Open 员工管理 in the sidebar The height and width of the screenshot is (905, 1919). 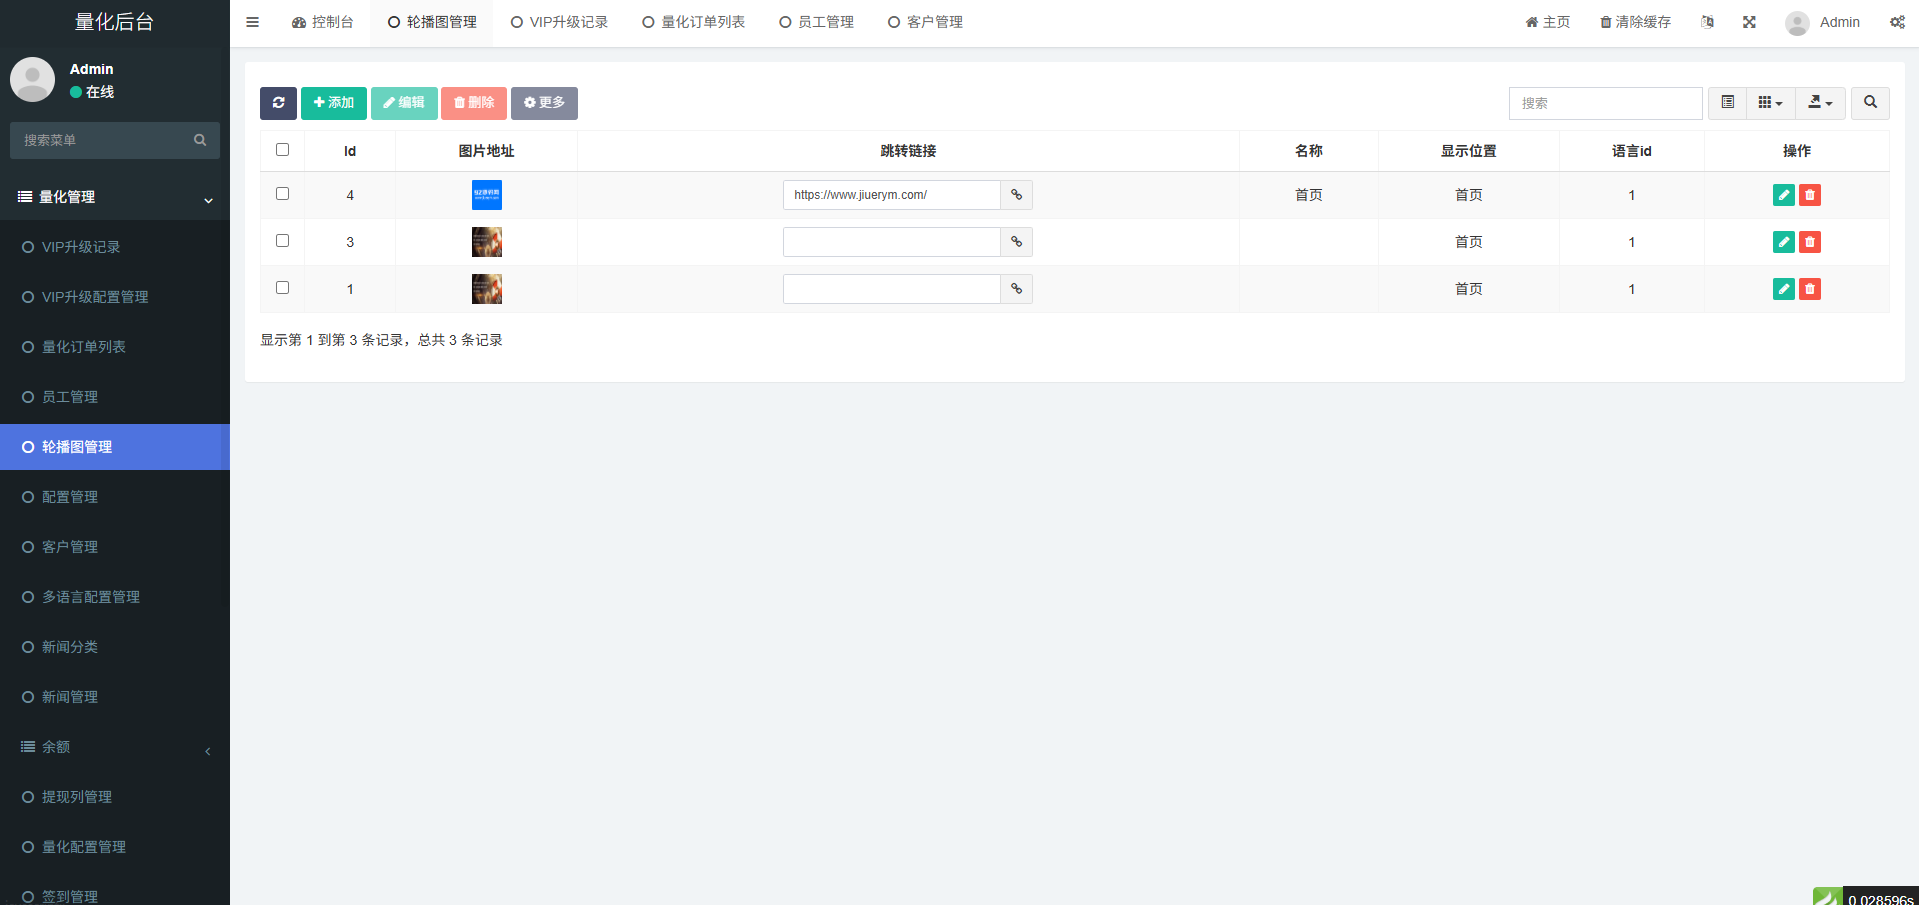coord(115,397)
